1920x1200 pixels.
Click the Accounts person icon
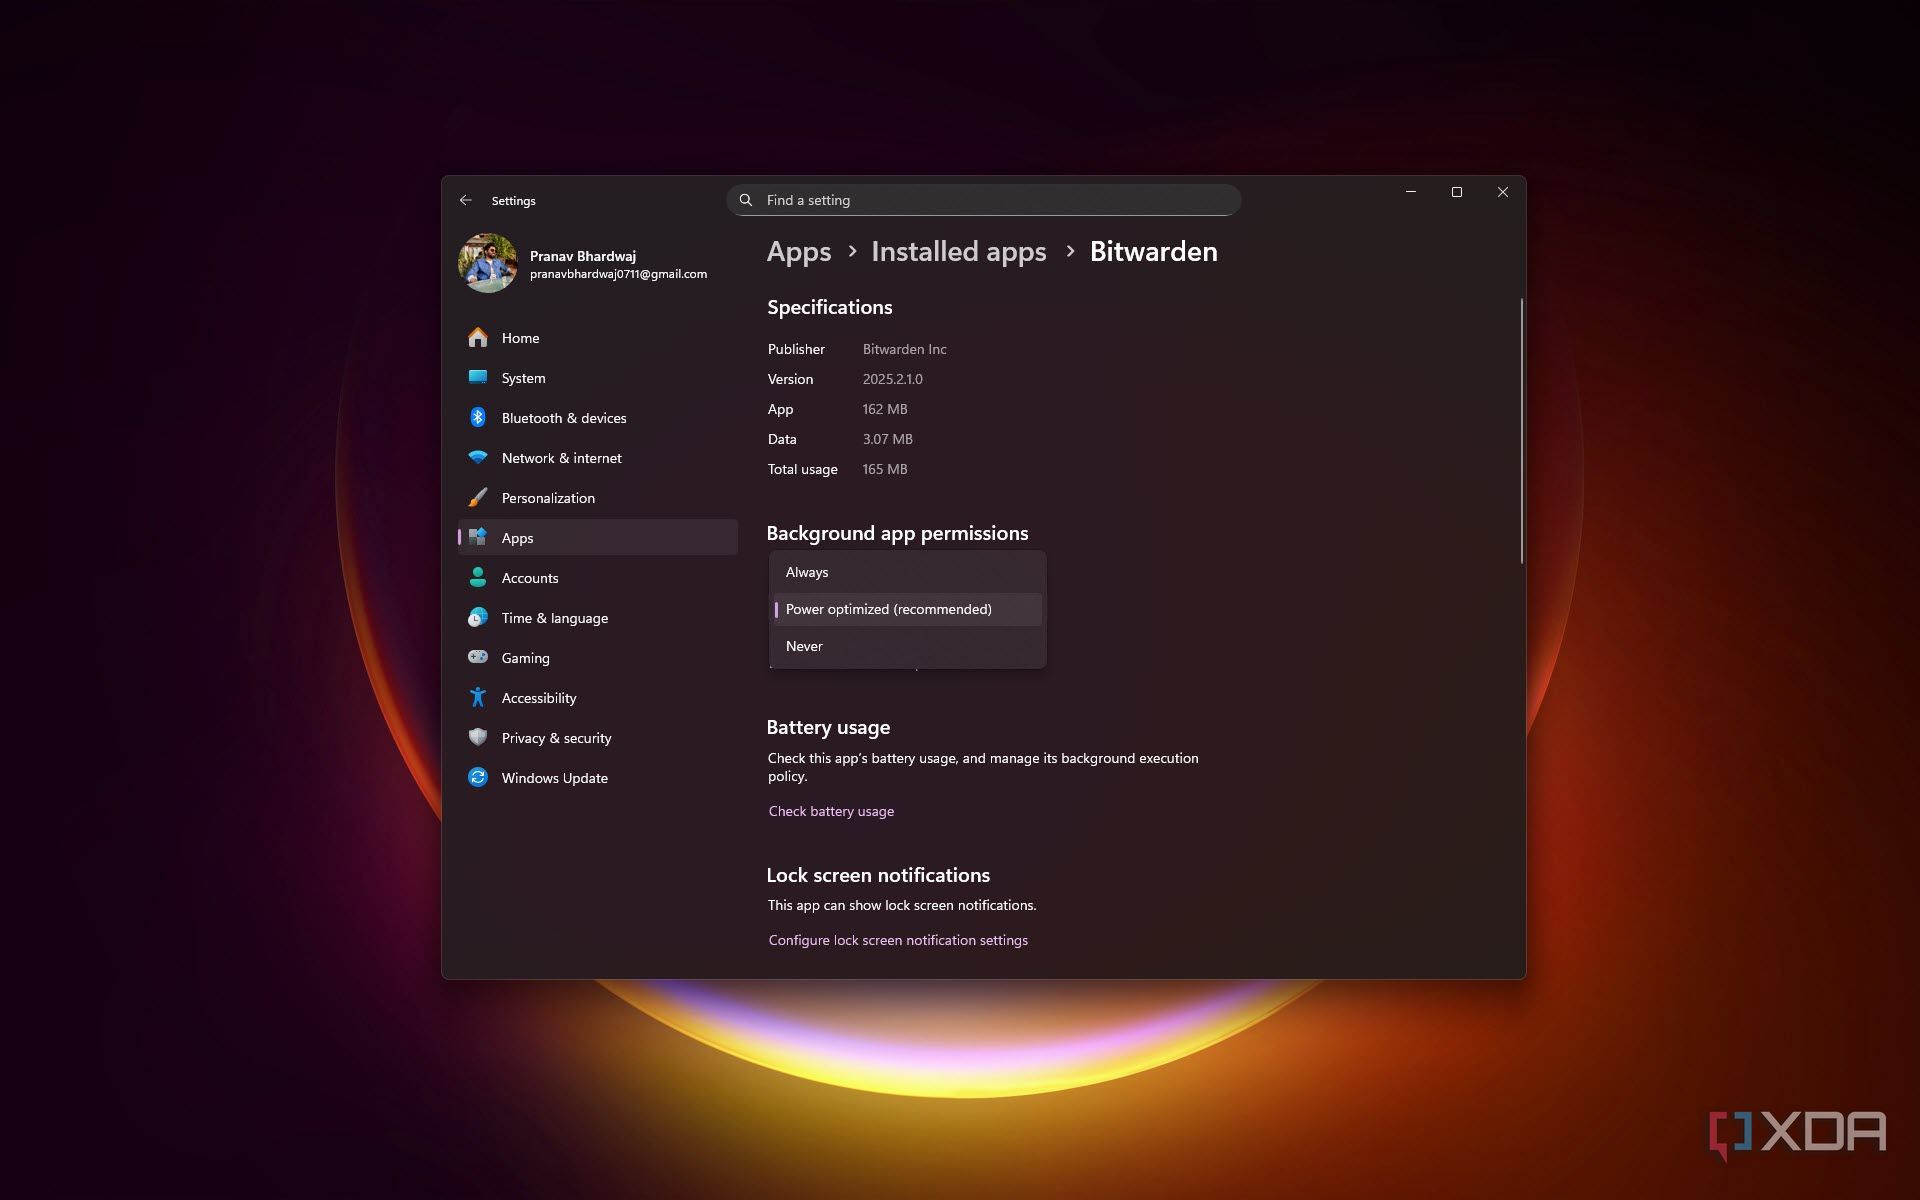(478, 578)
